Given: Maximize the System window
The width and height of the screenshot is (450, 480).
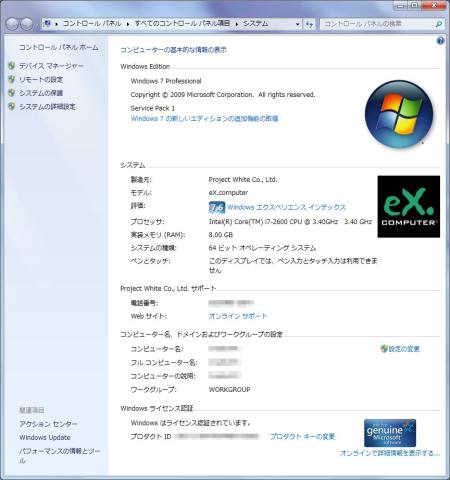Looking at the screenshot, I should click(414, 6).
